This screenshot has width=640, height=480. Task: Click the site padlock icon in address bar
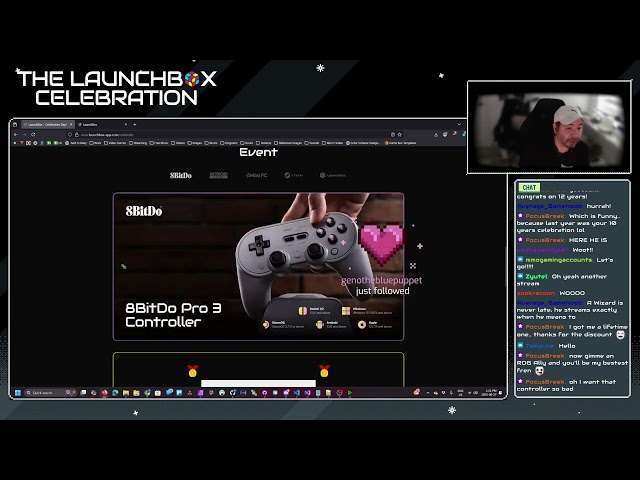pyautogui.click(x=76, y=135)
